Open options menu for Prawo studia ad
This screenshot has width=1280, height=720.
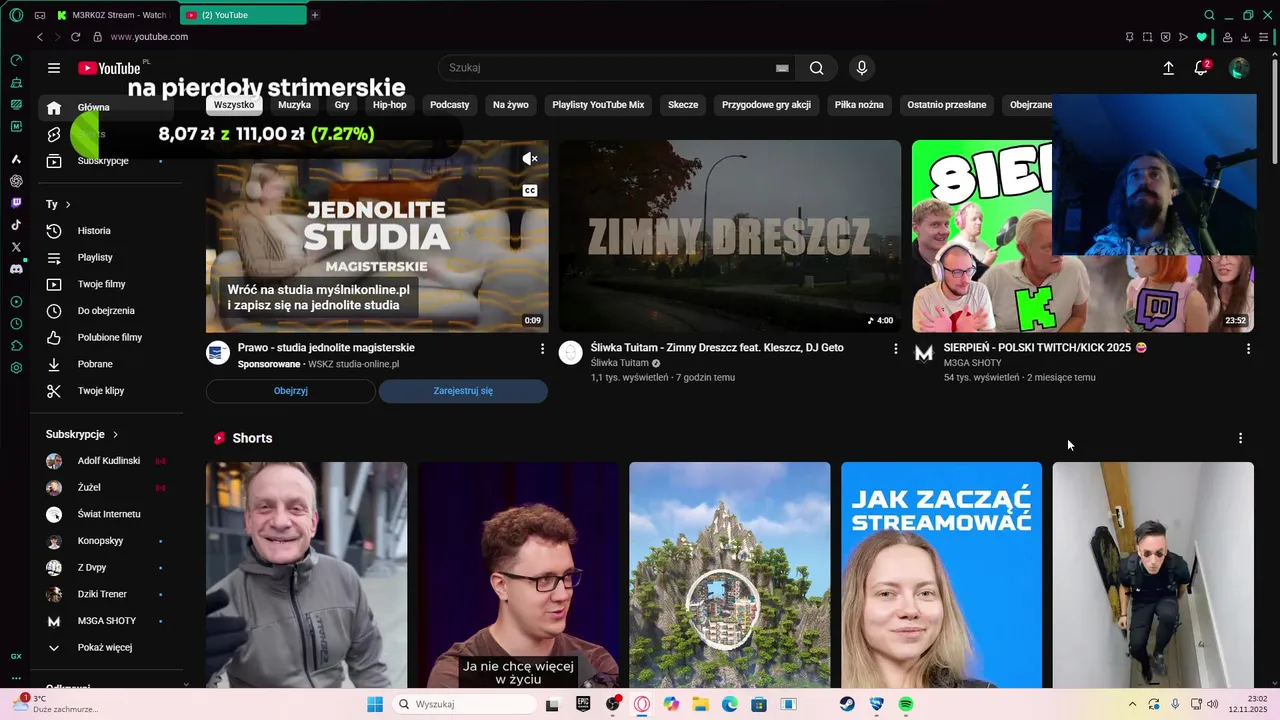click(542, 349)
